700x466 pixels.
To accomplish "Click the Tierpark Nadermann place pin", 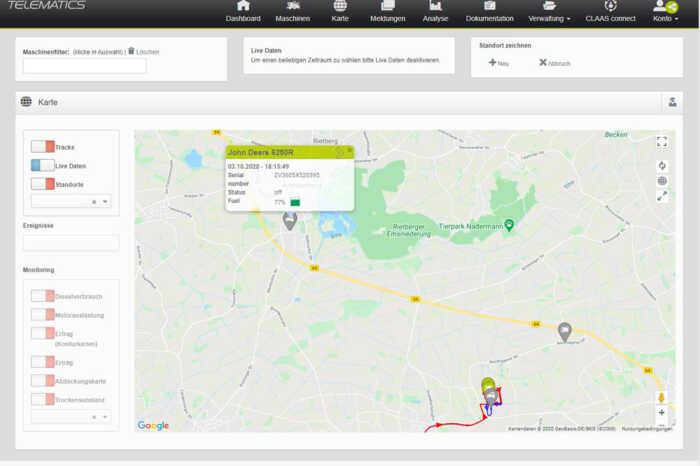I will pyautogui.click(x=508, y=225).
